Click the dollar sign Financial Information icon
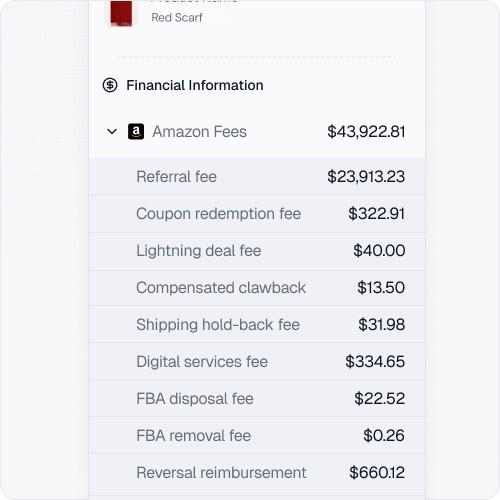 [110, 85]
